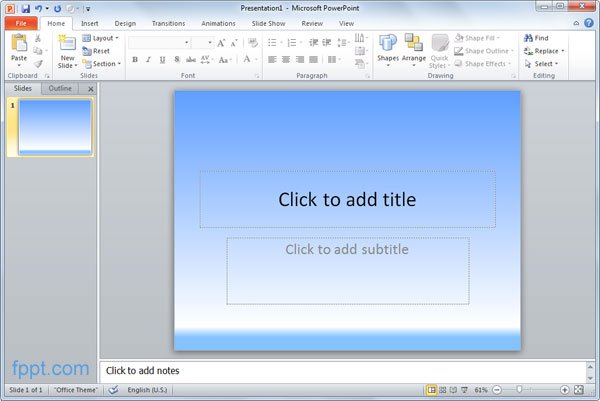
Task: Expand the Layout dropdown
Action: coord(101,38)
